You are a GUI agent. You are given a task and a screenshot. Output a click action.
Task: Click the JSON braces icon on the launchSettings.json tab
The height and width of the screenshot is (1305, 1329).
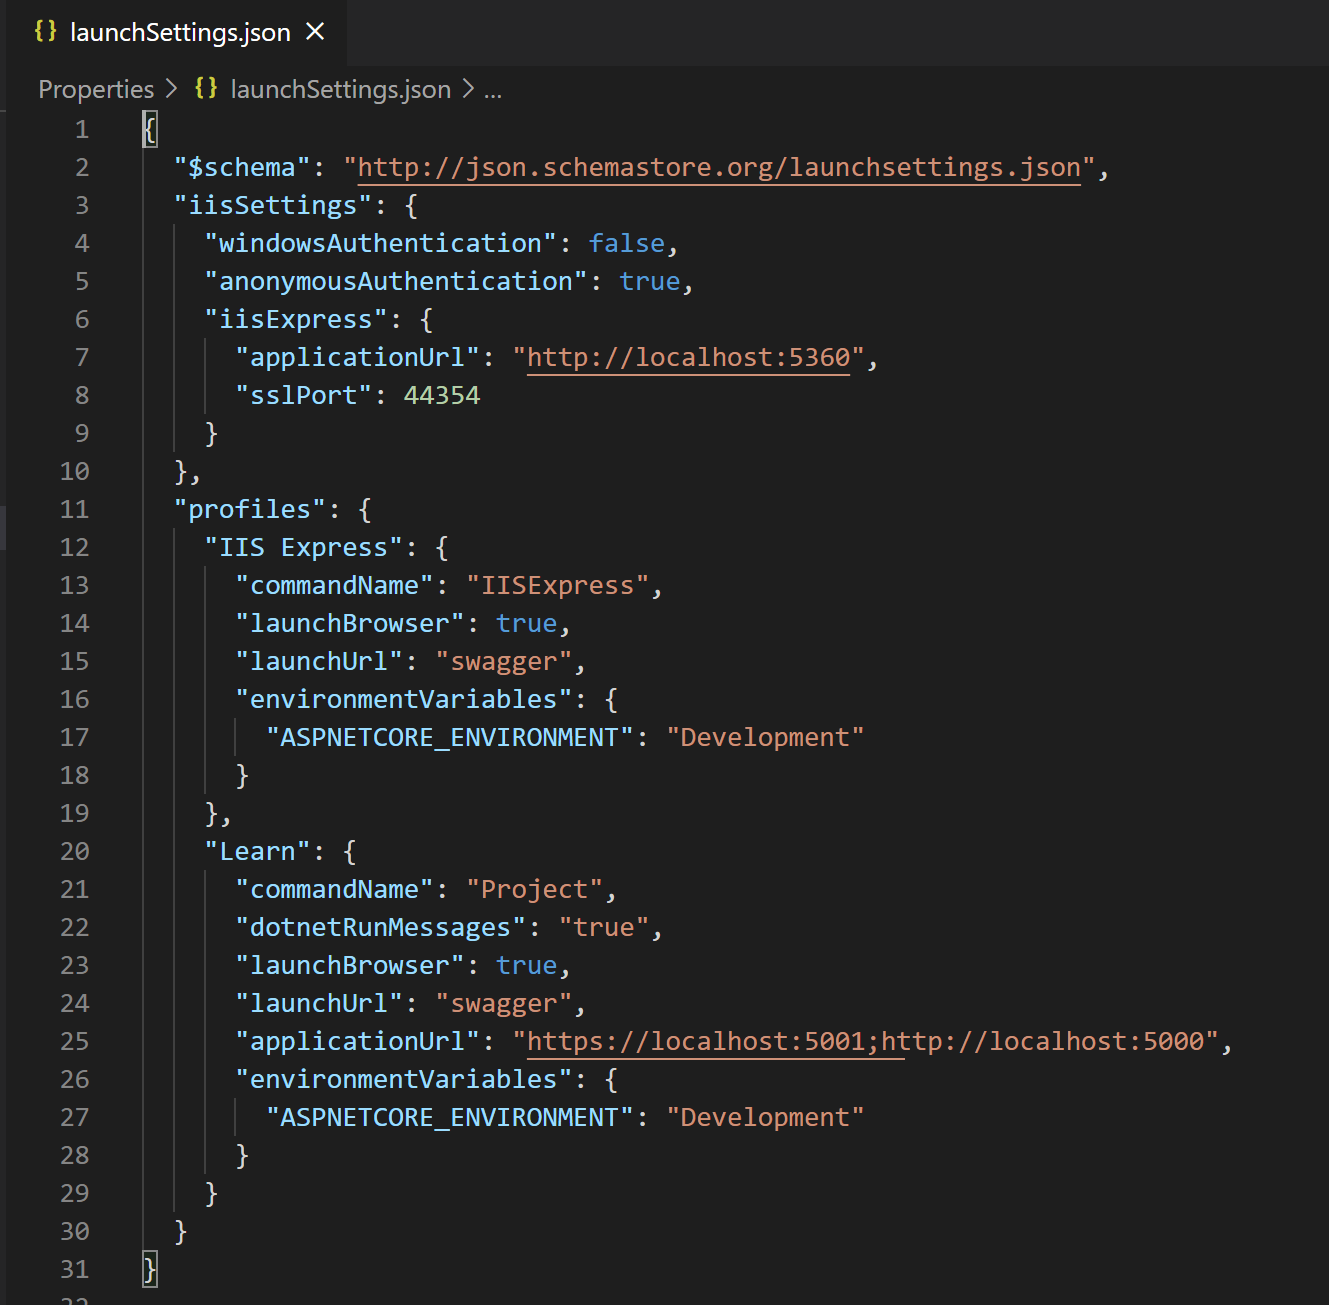point(44,31)
